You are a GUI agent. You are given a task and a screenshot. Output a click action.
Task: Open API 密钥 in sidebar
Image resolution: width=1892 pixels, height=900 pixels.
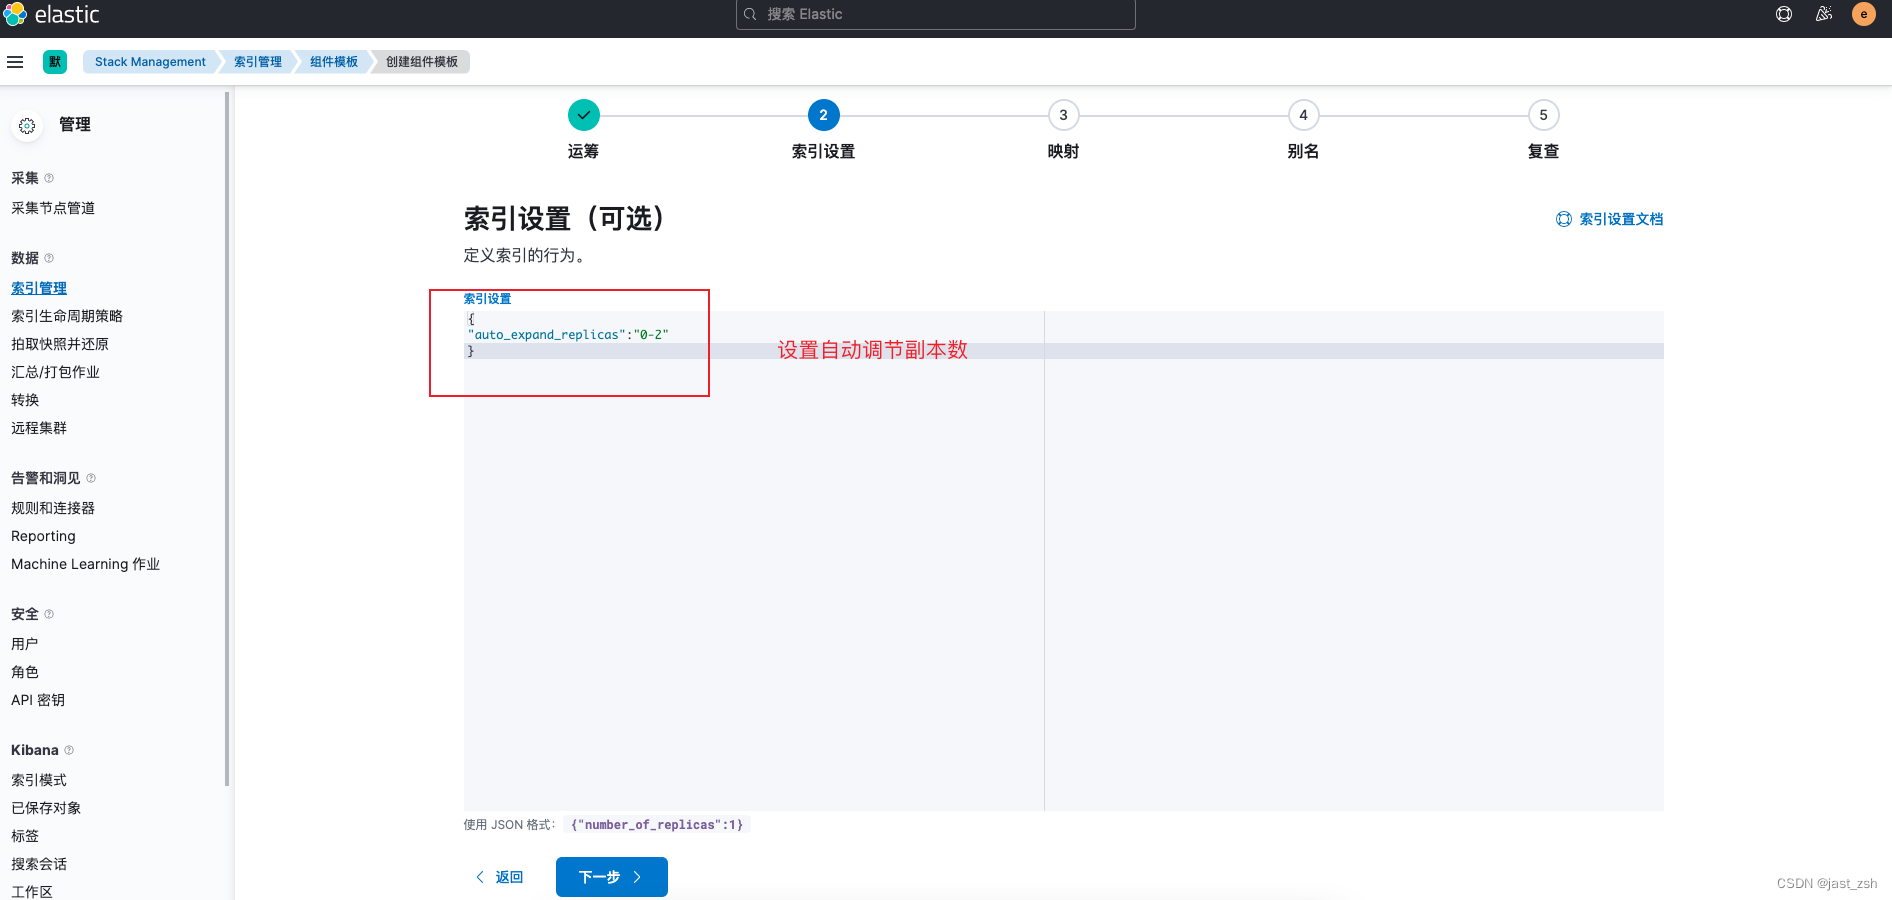38,700
